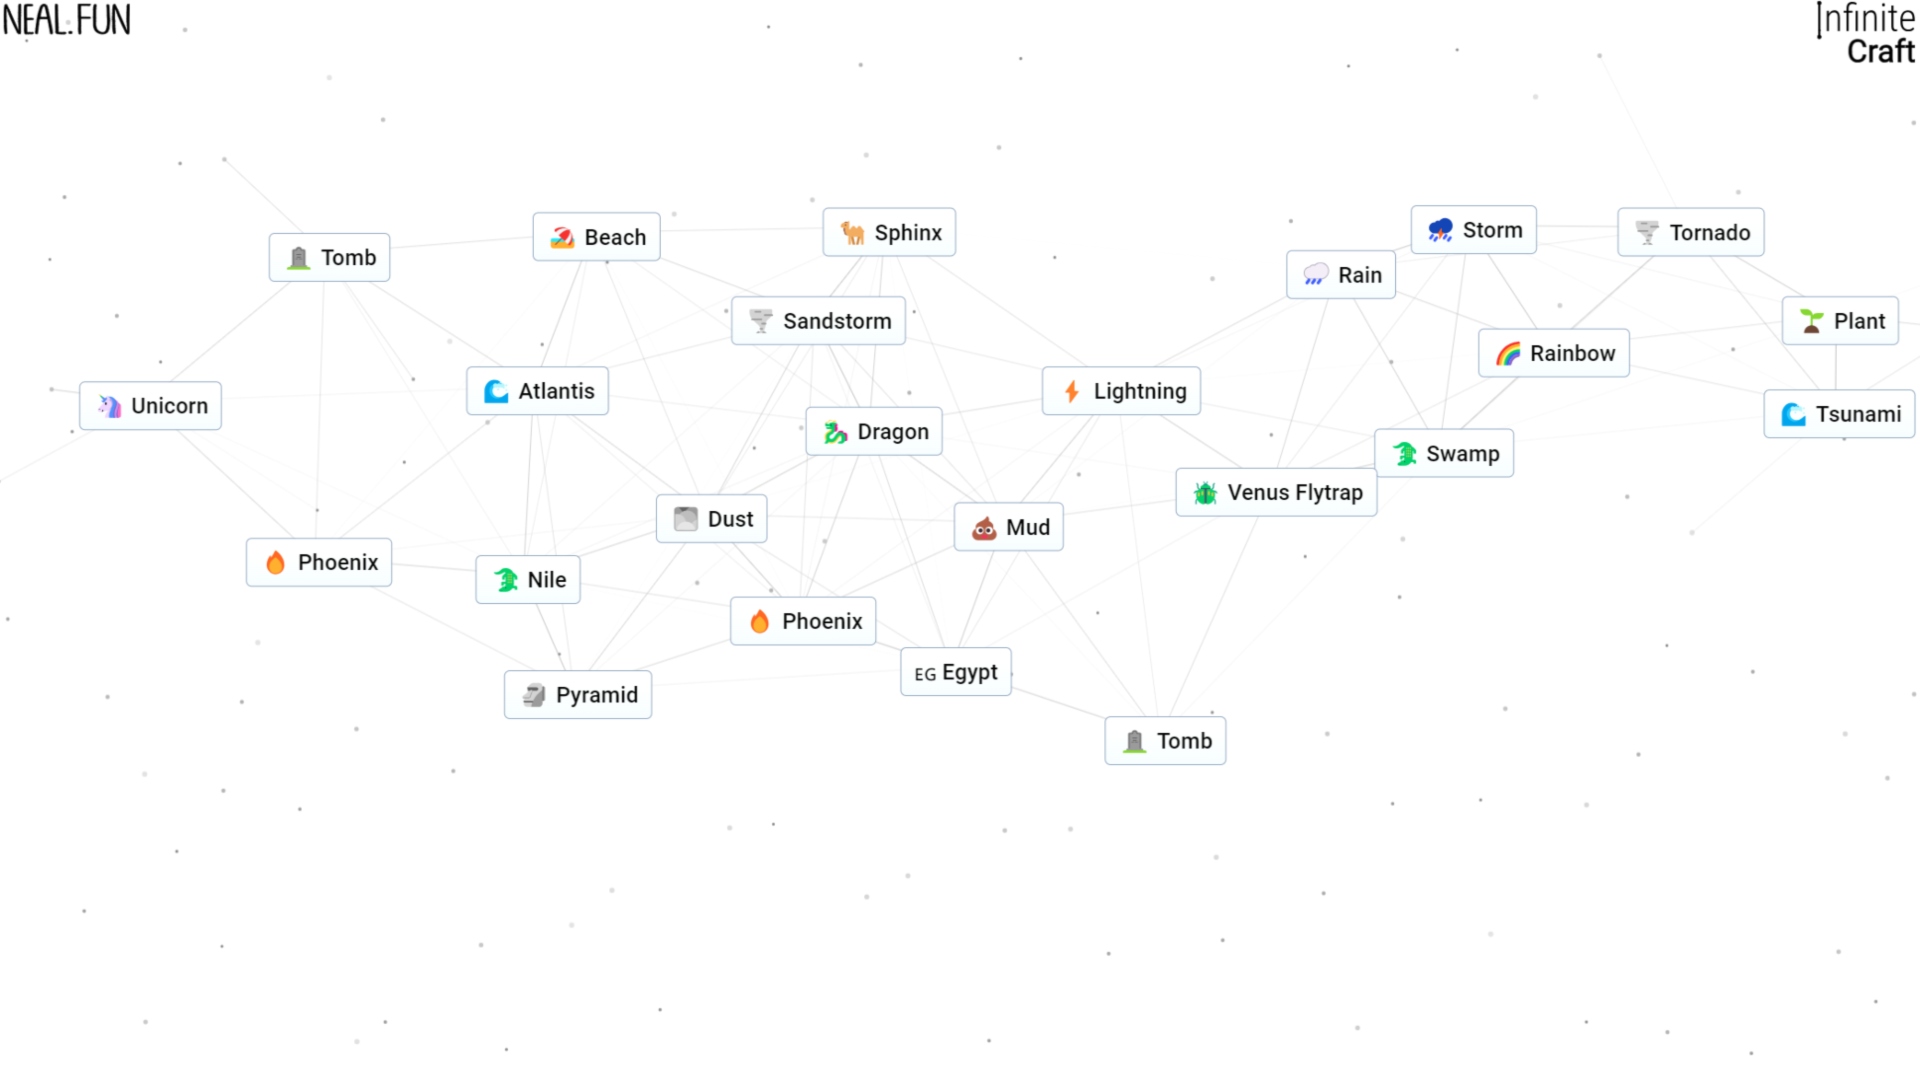This screenshot has width=1920, height=1080.
Task: Select the Egypt node element
Action: pyautogui.click(x=952, y=673)
